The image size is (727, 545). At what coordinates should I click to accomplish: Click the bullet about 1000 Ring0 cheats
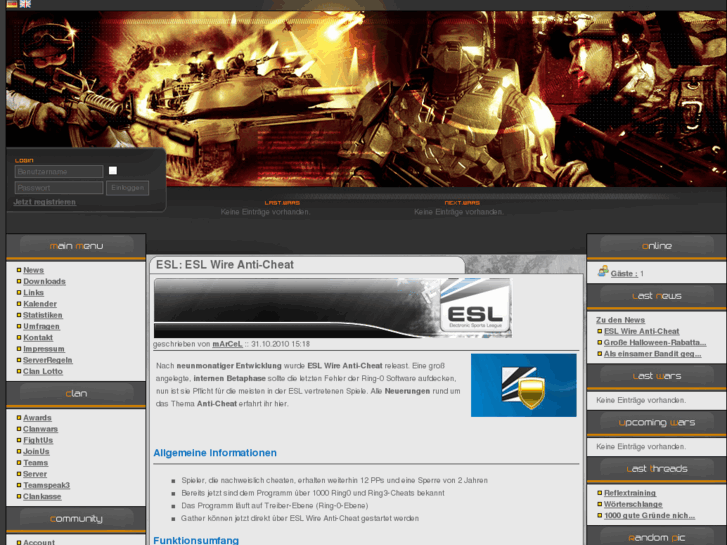tap(313, 493)
